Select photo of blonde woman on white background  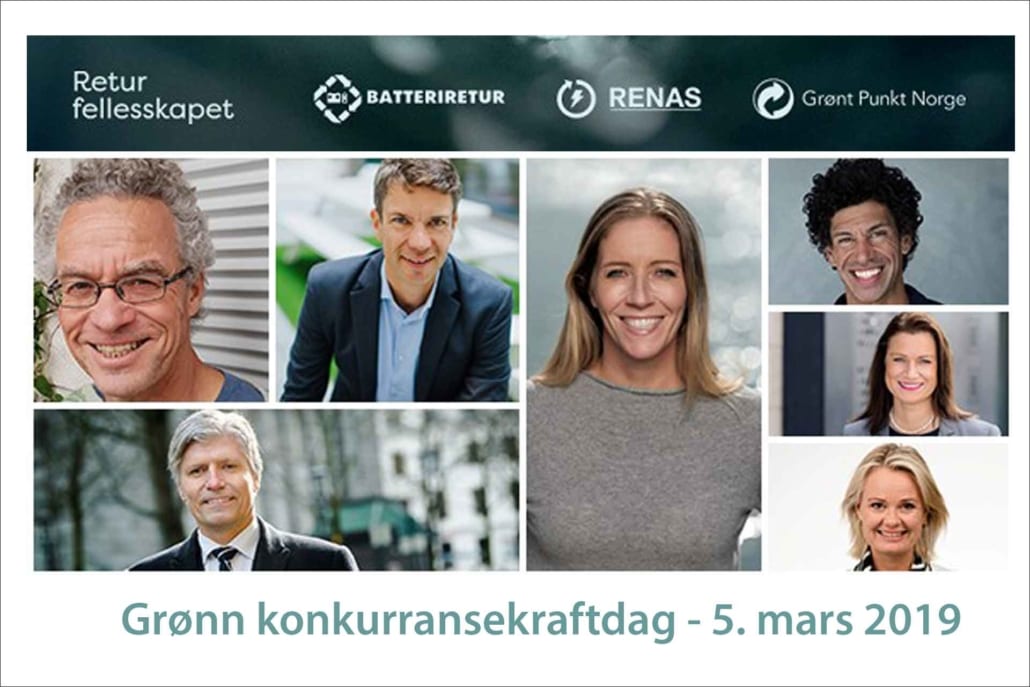point(888,506)
